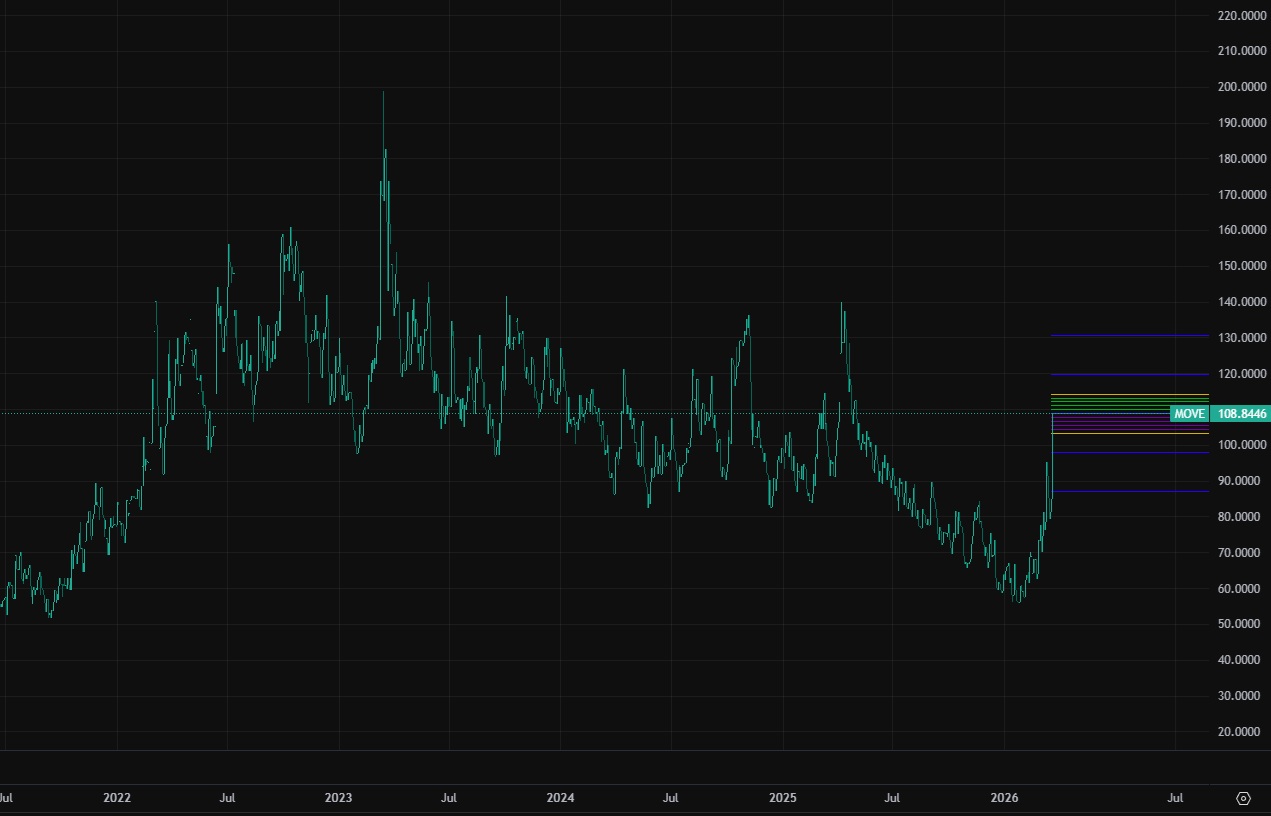Select the blue horizontal line at 120 level
This screenshot has width=1271, height=816.
1130,374
